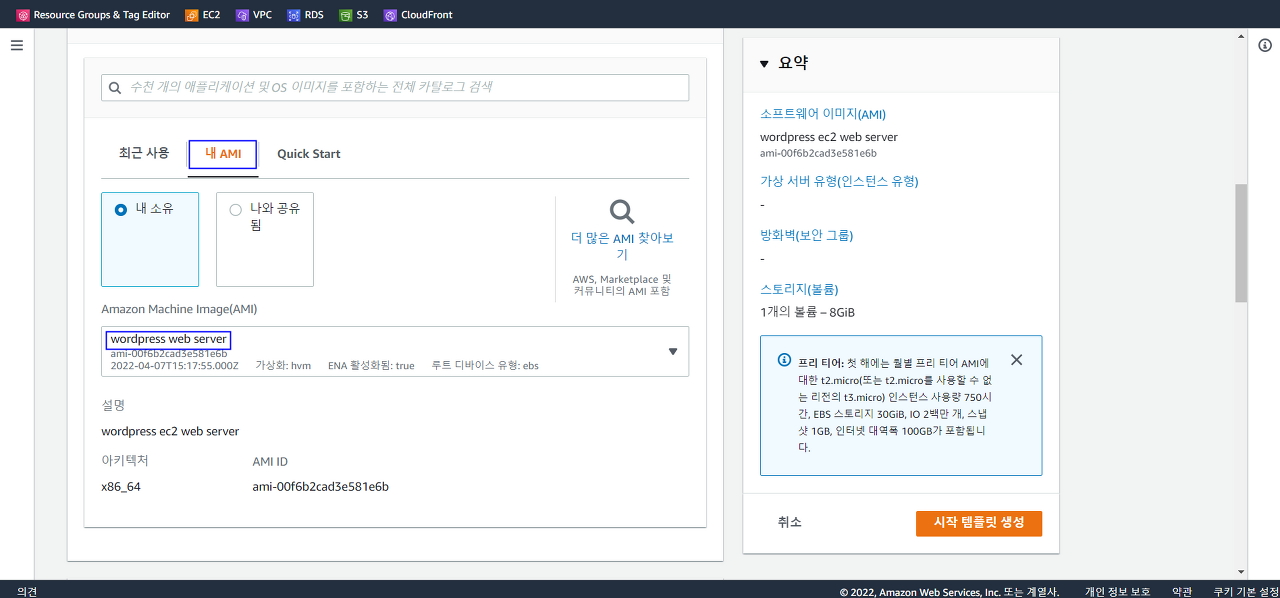Image resolution: width=1280 pixels, height=598 pixels.
Task: Open the hamburger navigation menu
Action: click(x=17, y=46)
